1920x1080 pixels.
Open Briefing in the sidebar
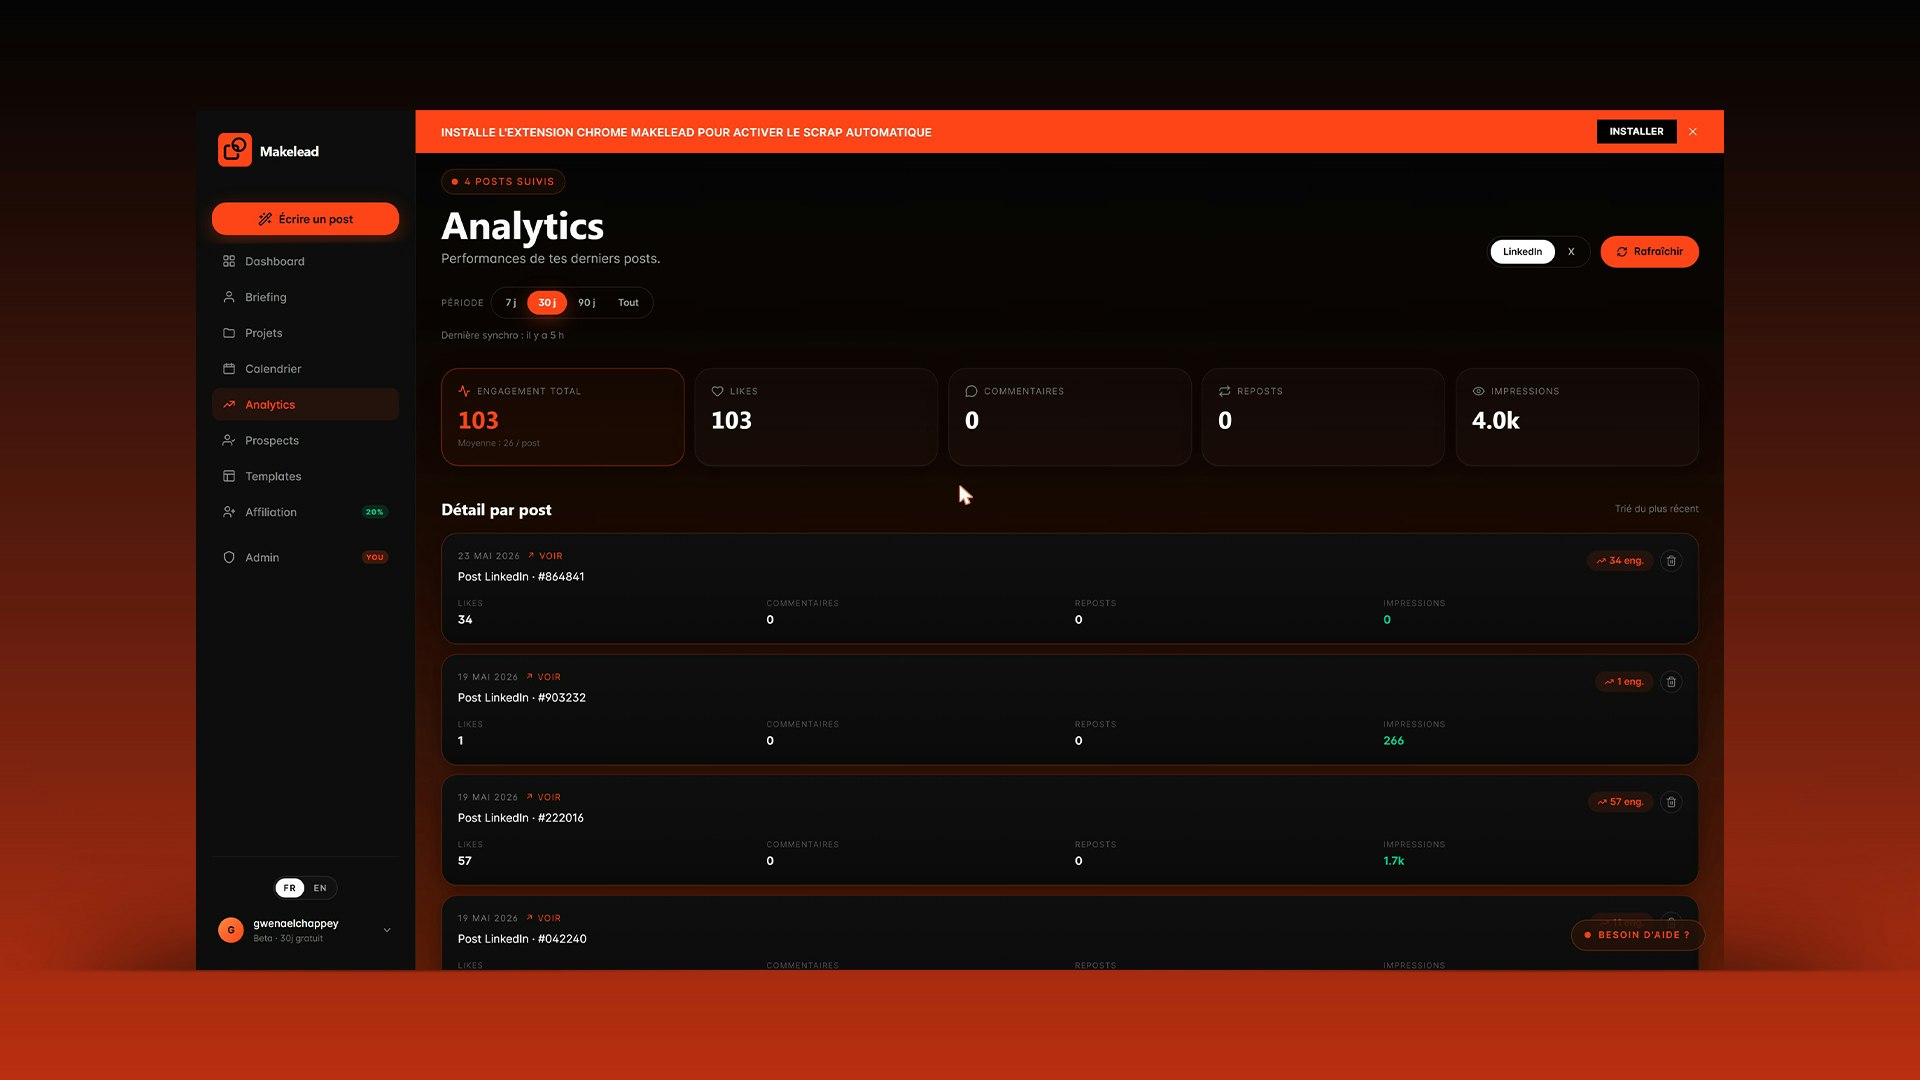pyautogui.click(x=305, y=297)
